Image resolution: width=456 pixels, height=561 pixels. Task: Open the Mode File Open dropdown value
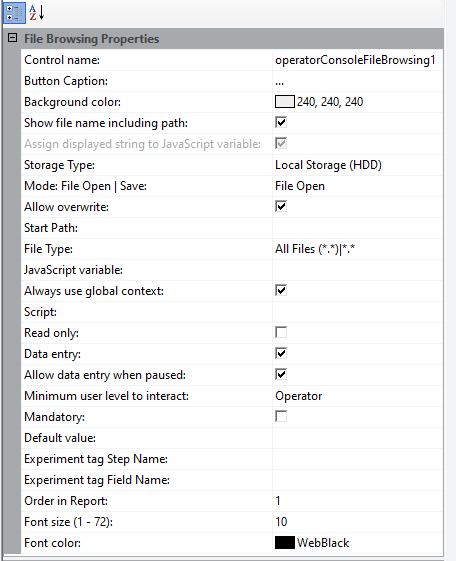357,186
